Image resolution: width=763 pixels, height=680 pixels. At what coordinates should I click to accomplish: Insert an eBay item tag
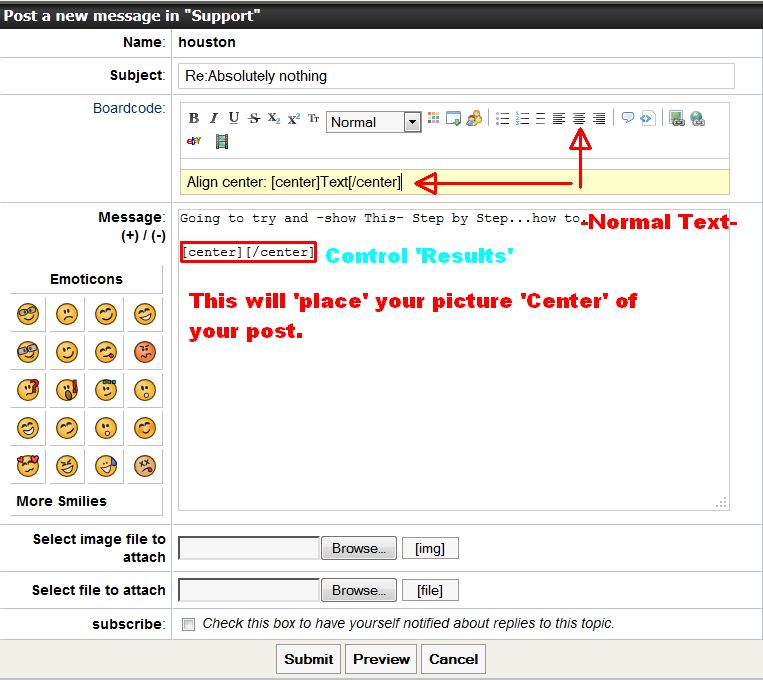[x=195, y=141]
